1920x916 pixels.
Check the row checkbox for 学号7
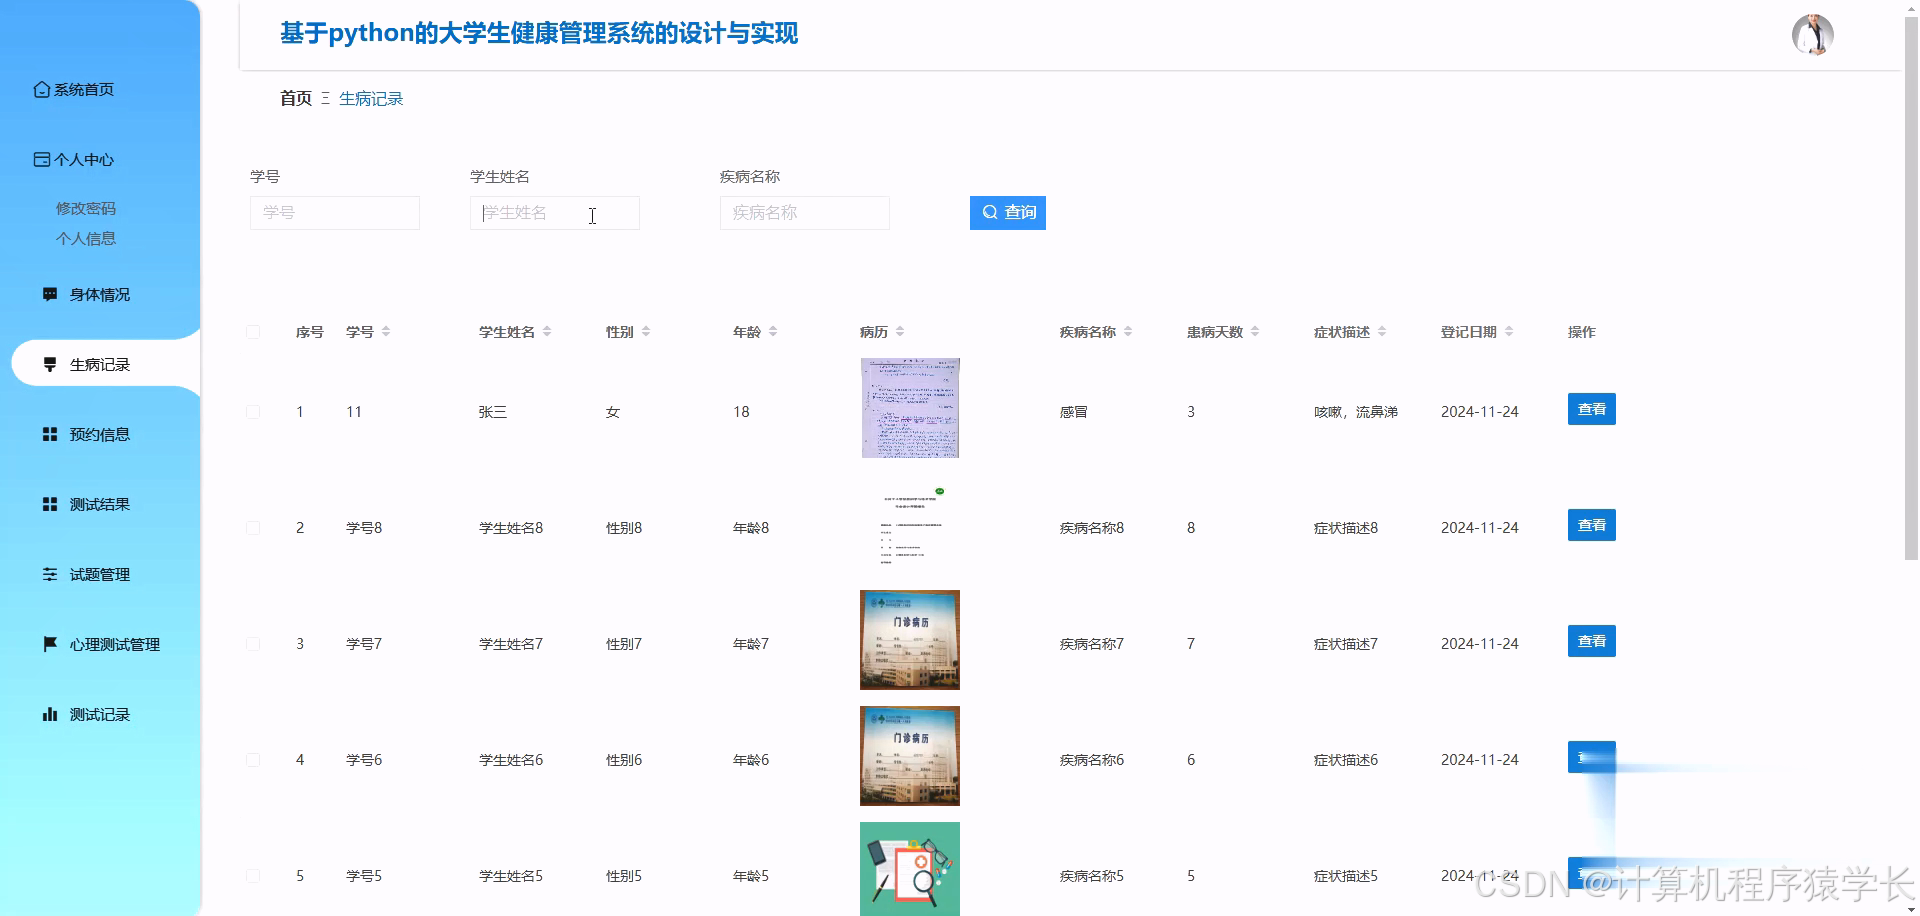click(x=253, y=644)
